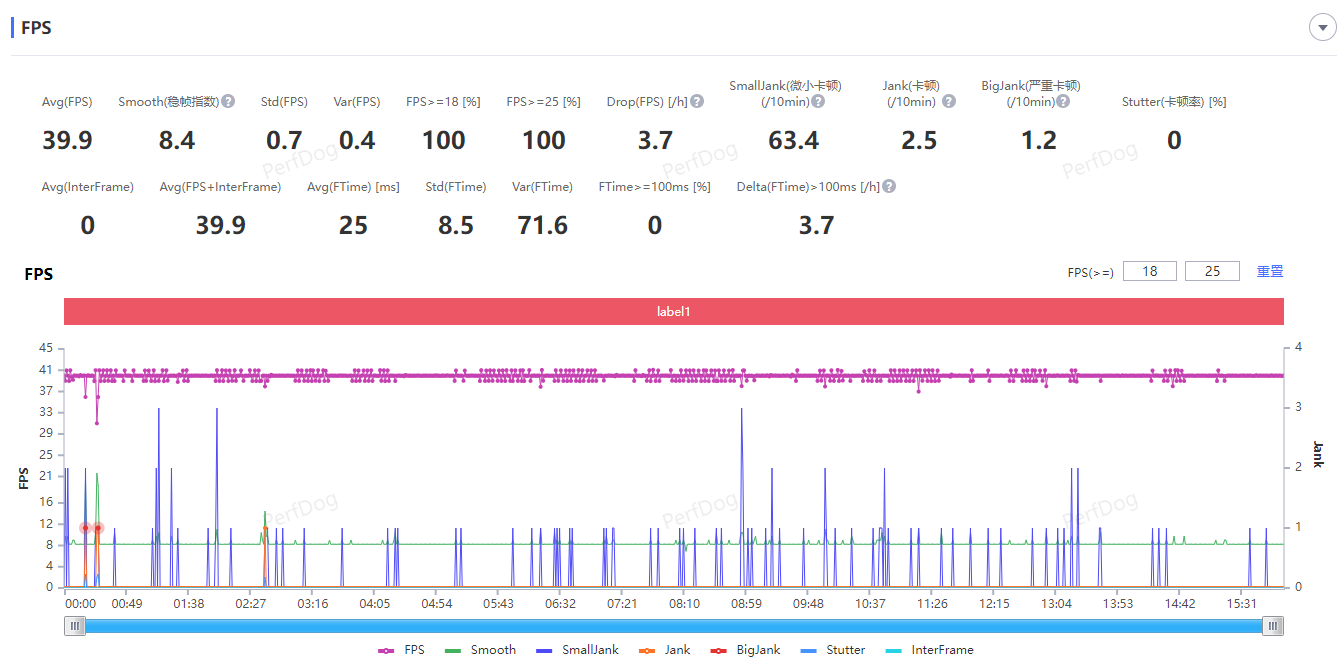1342x661 pixels.
Task: Toggle SmallJank series in the legend
Action: [576, 650]
